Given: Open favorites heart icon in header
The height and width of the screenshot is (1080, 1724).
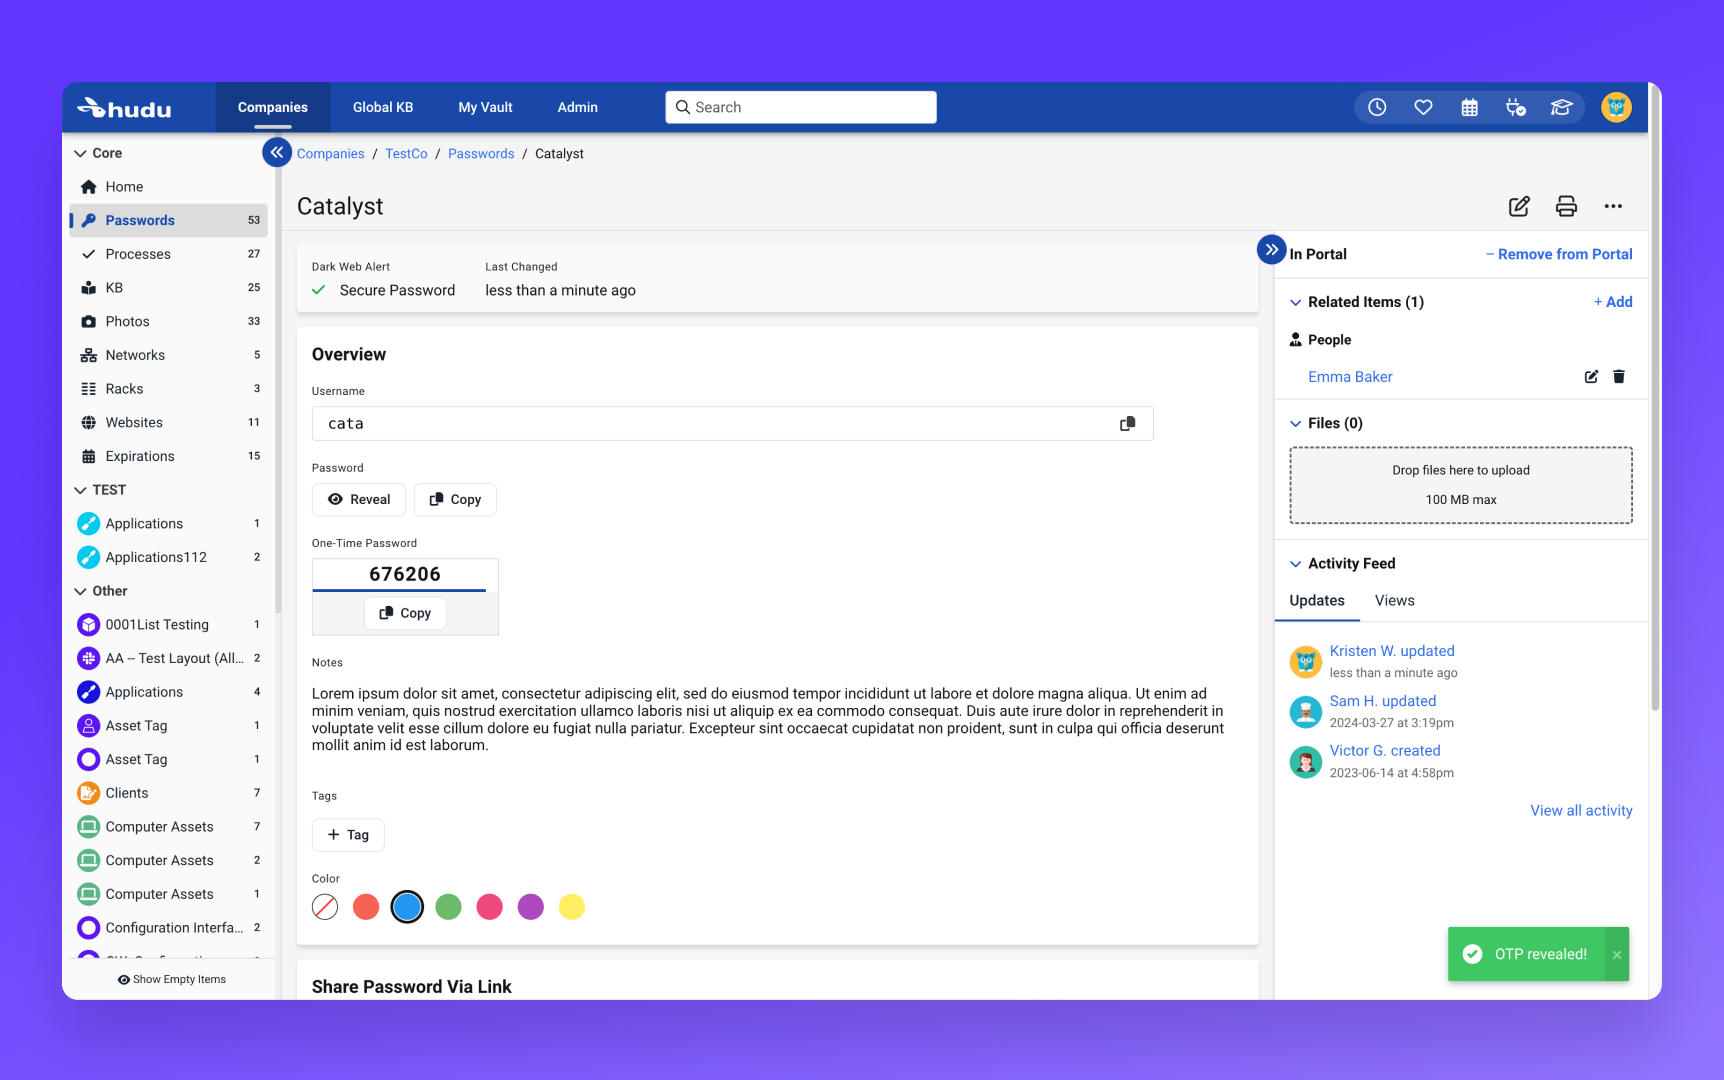Looking at the screenshot, I should (1423, 107).
